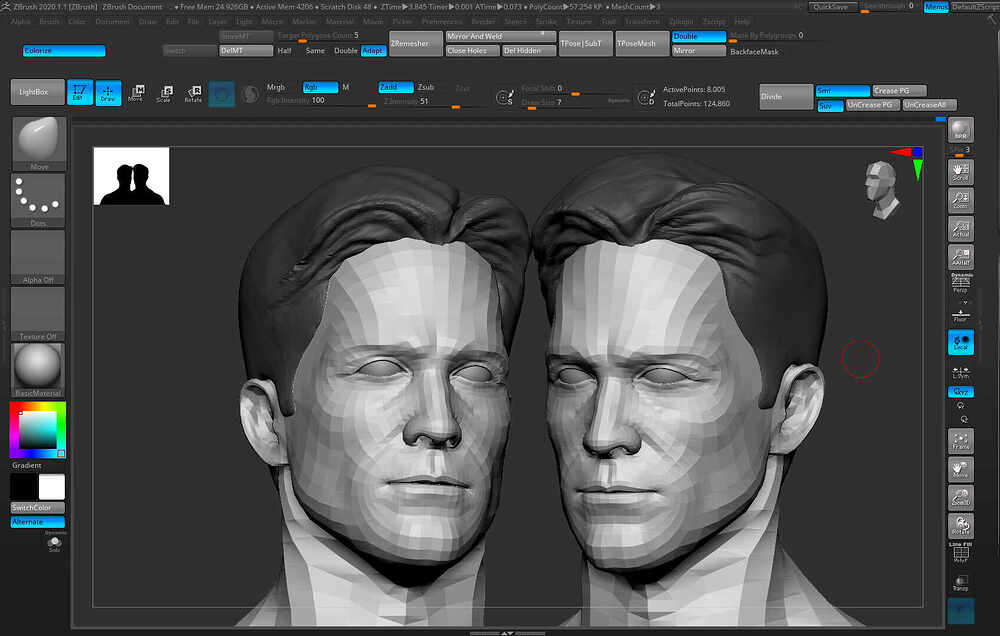Click the brush D icon beside ActivePoints

point(646,97)
